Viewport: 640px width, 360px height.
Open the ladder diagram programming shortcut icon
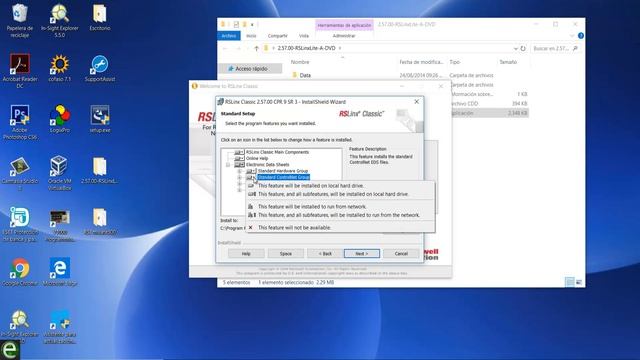click(x=60, y=224)
